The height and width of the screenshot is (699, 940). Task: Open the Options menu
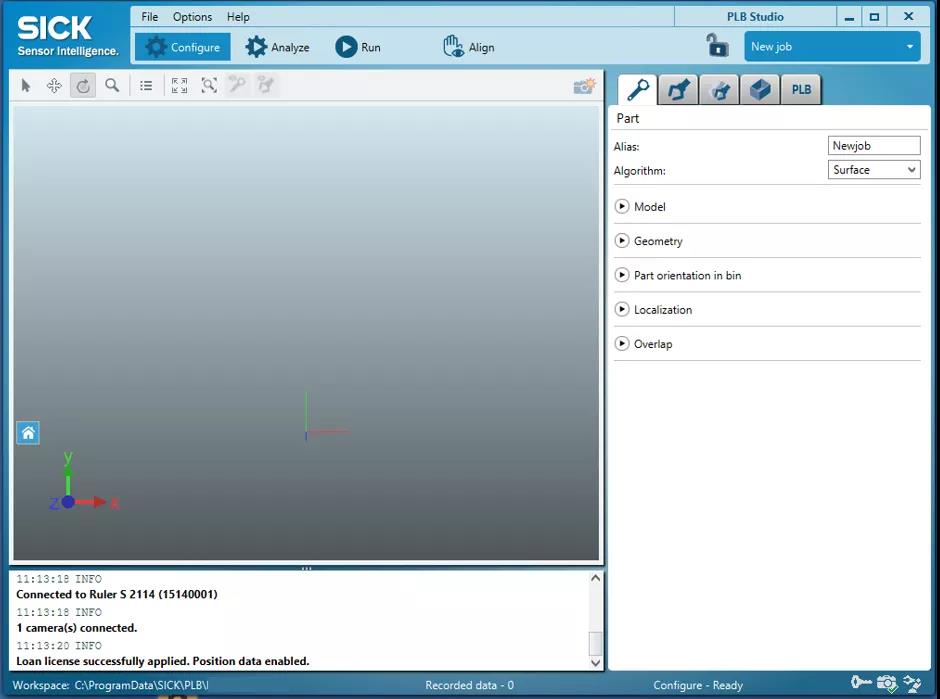(x=192, y=17)
